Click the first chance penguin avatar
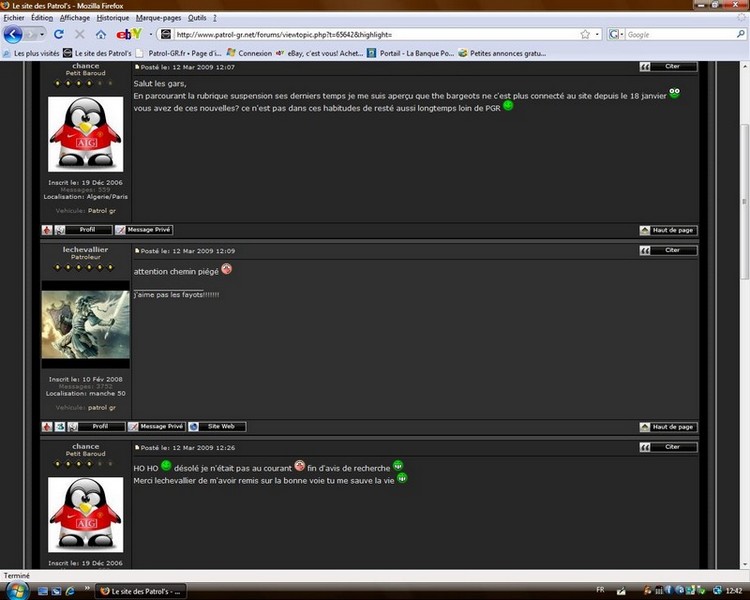This screenshot has height=600, width=750. tap(86, 134)
